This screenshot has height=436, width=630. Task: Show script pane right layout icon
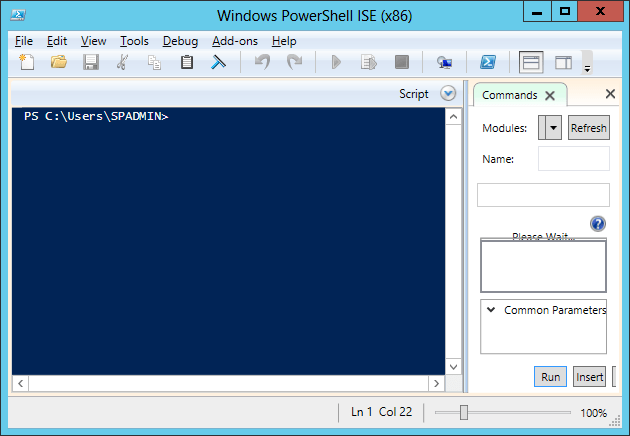[x=563, y=63]
